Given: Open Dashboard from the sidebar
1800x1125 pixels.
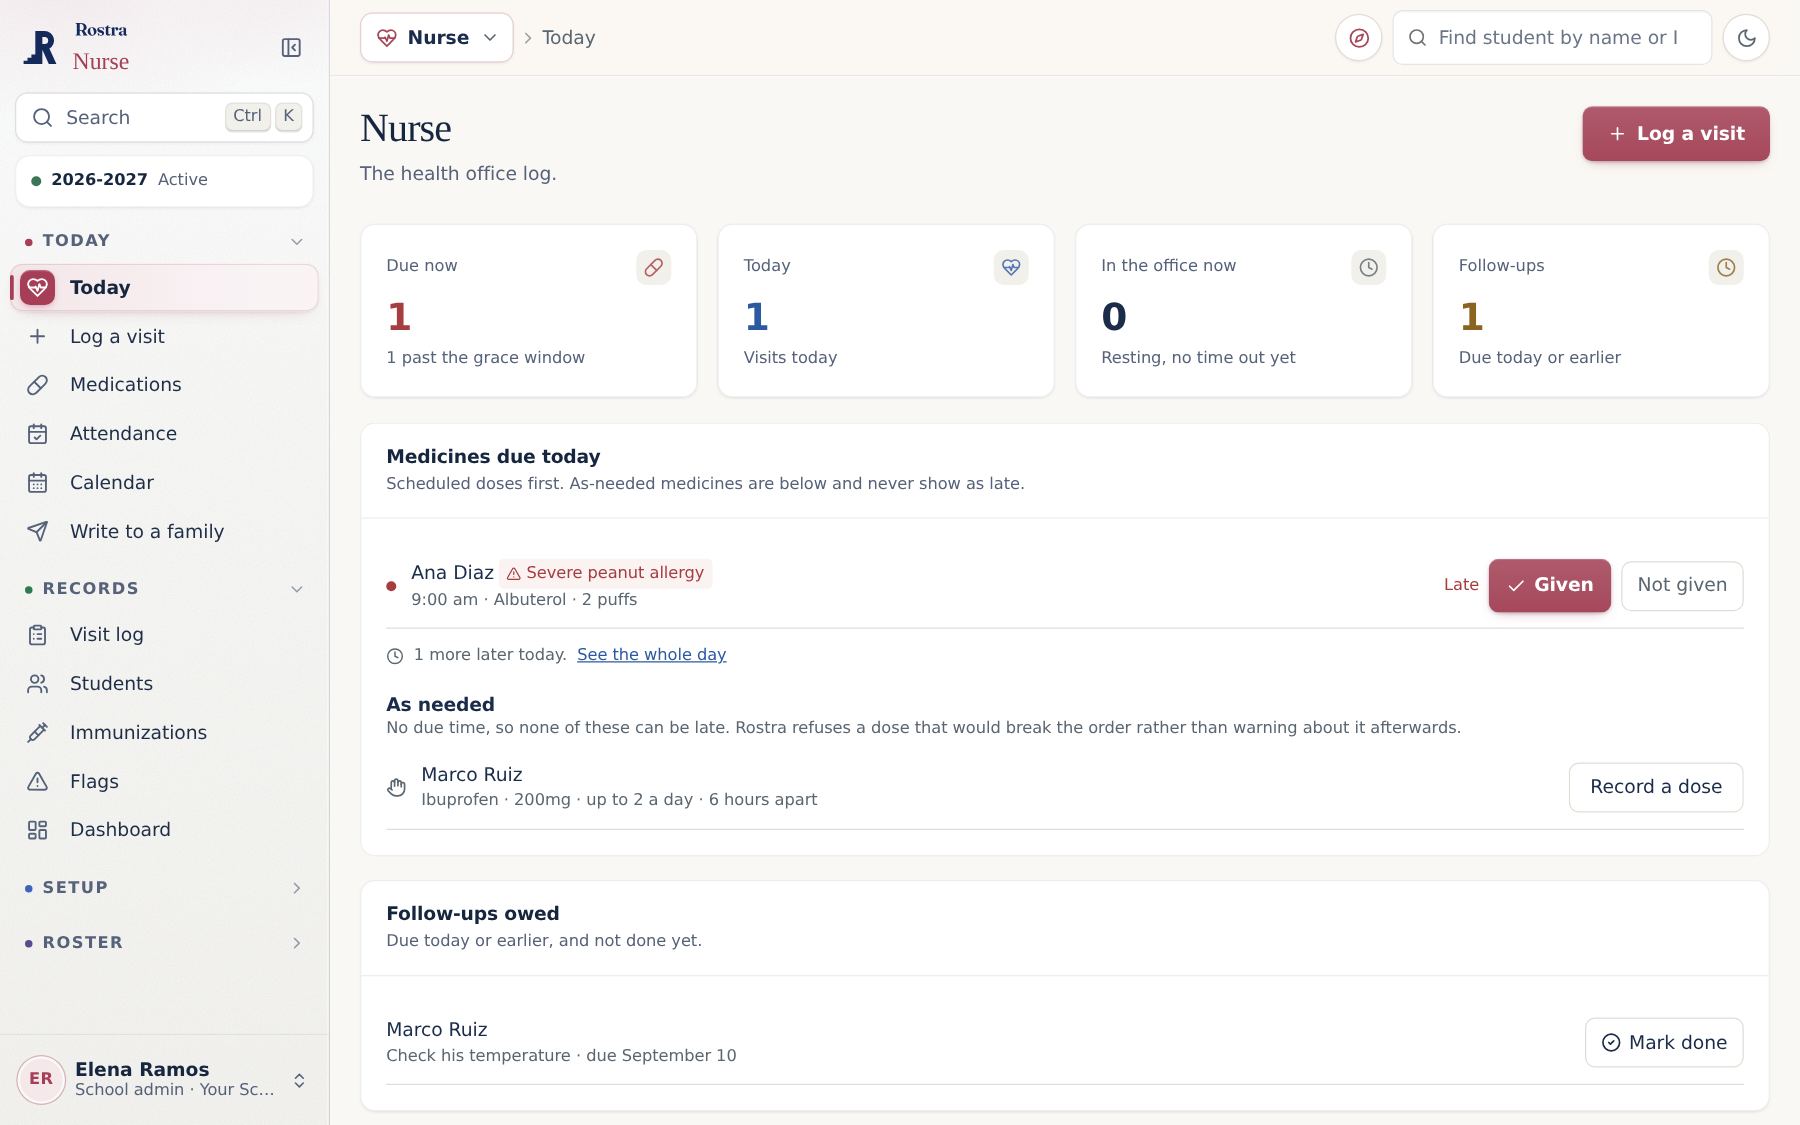Looking at the screenshot, I should pyautogui.click(x=164, y=830).
